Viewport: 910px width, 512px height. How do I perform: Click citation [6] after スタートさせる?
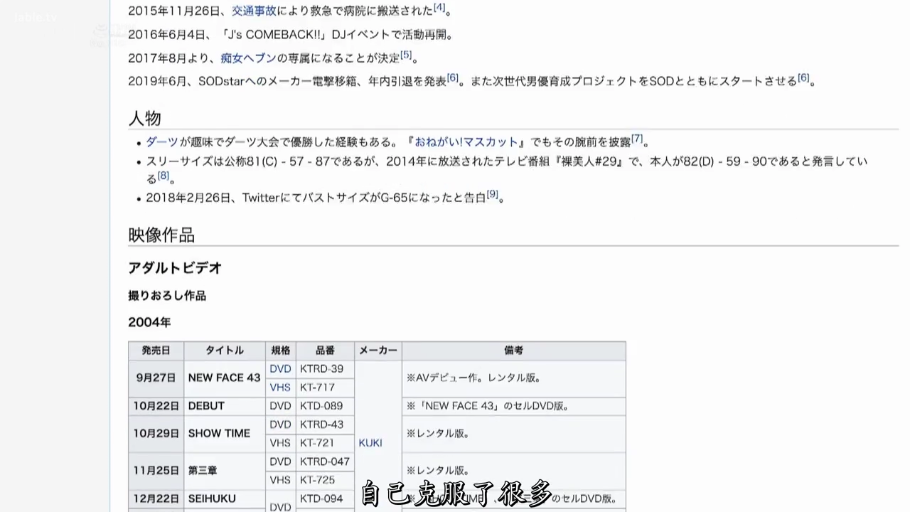pyautogui.click(x=803, y=78)
